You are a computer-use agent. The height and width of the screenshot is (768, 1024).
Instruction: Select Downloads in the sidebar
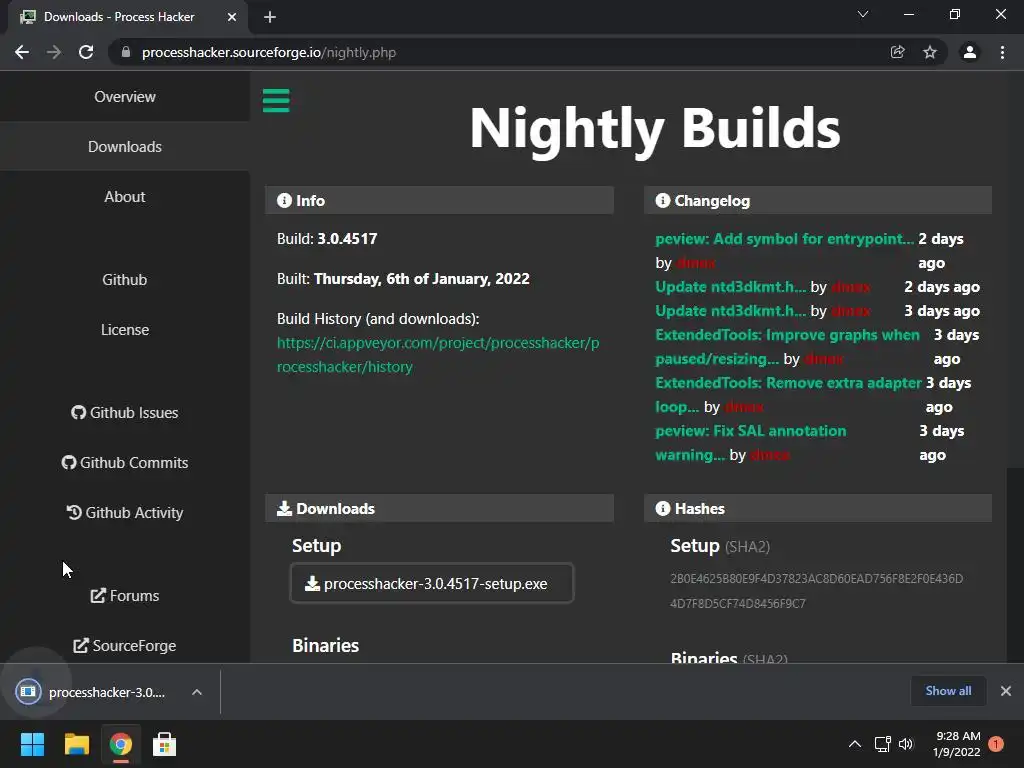[125, 146]
